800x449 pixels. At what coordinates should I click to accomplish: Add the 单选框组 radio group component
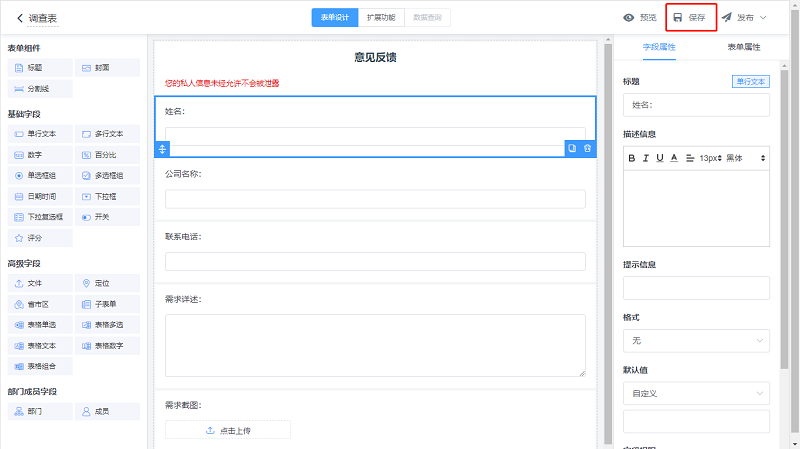pyautogui.click(x=40, y=175)
